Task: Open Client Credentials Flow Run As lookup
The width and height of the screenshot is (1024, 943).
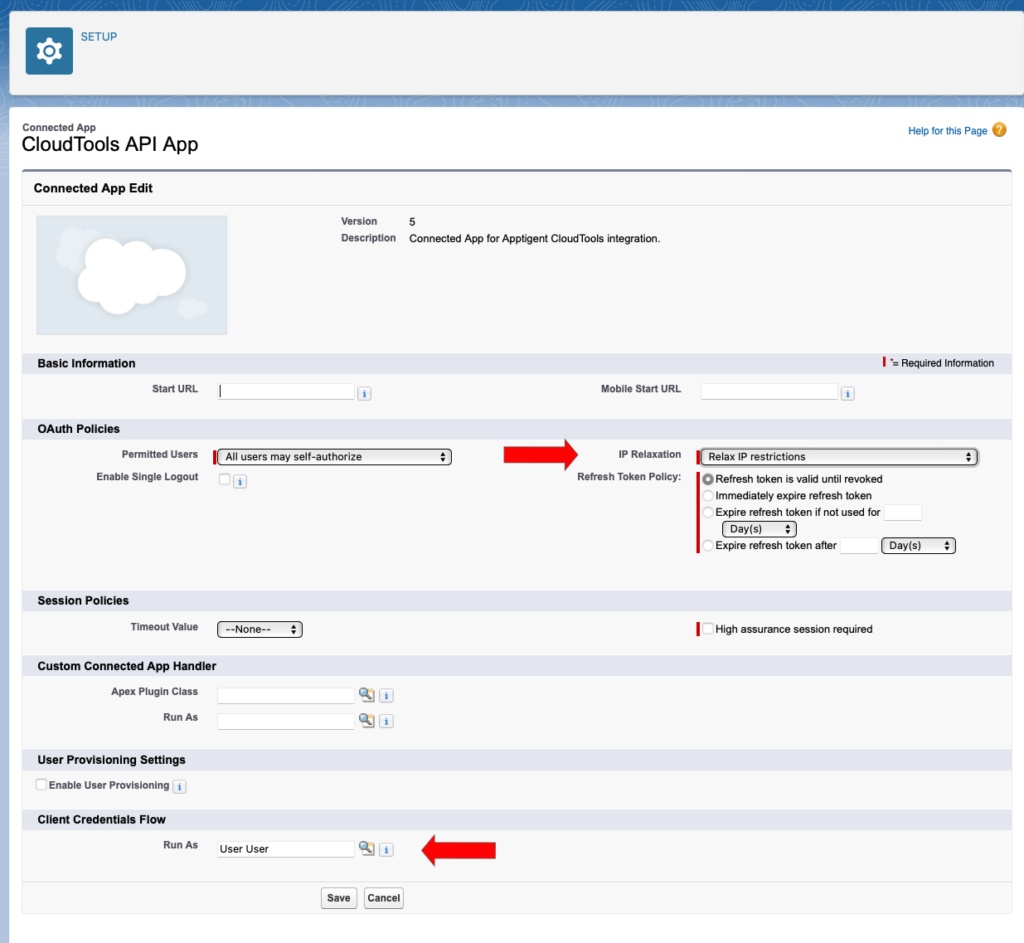Action: click(x=367, y=848)
